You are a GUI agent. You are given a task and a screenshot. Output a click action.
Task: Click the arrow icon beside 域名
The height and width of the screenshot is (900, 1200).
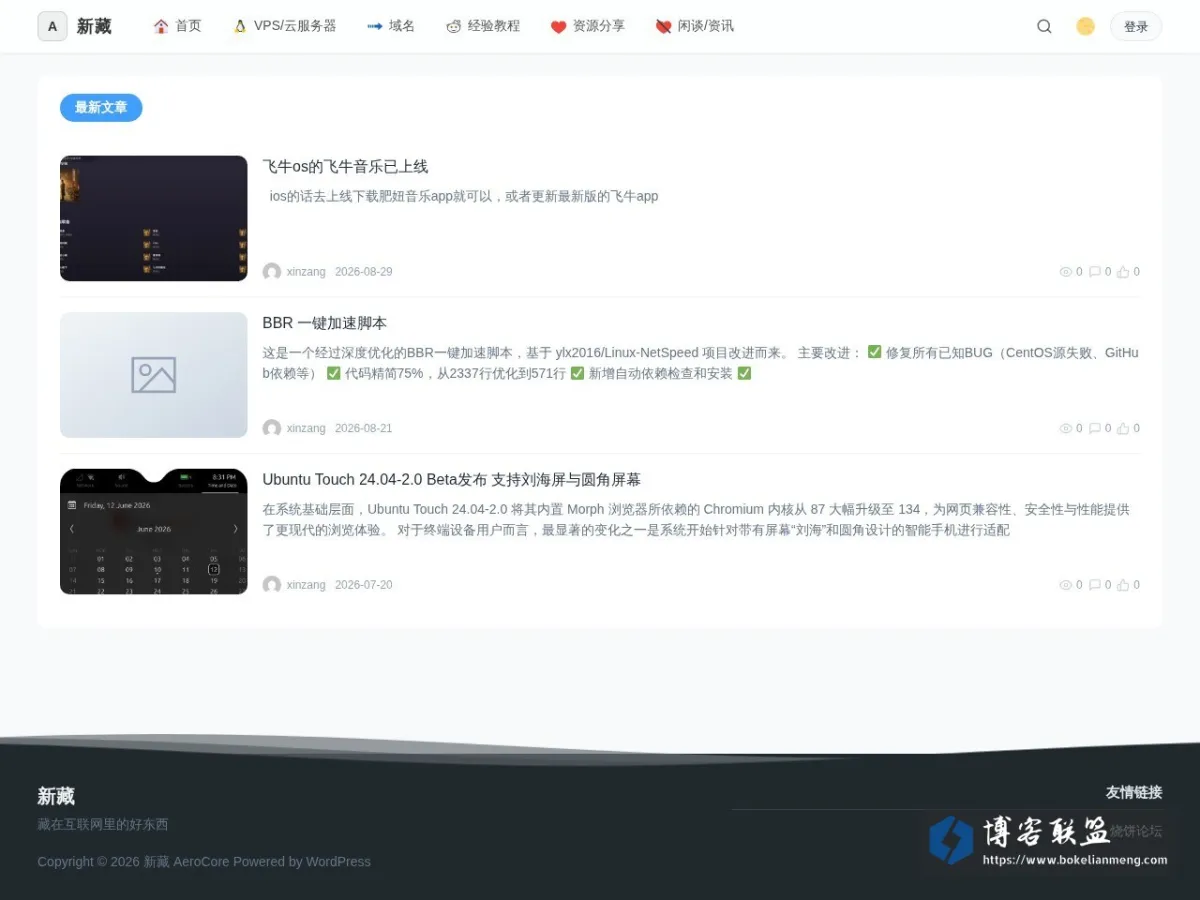375,26
